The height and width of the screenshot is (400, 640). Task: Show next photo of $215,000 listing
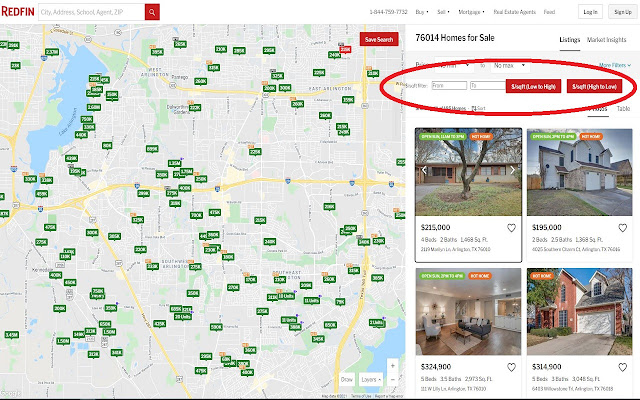pos(513,170)
